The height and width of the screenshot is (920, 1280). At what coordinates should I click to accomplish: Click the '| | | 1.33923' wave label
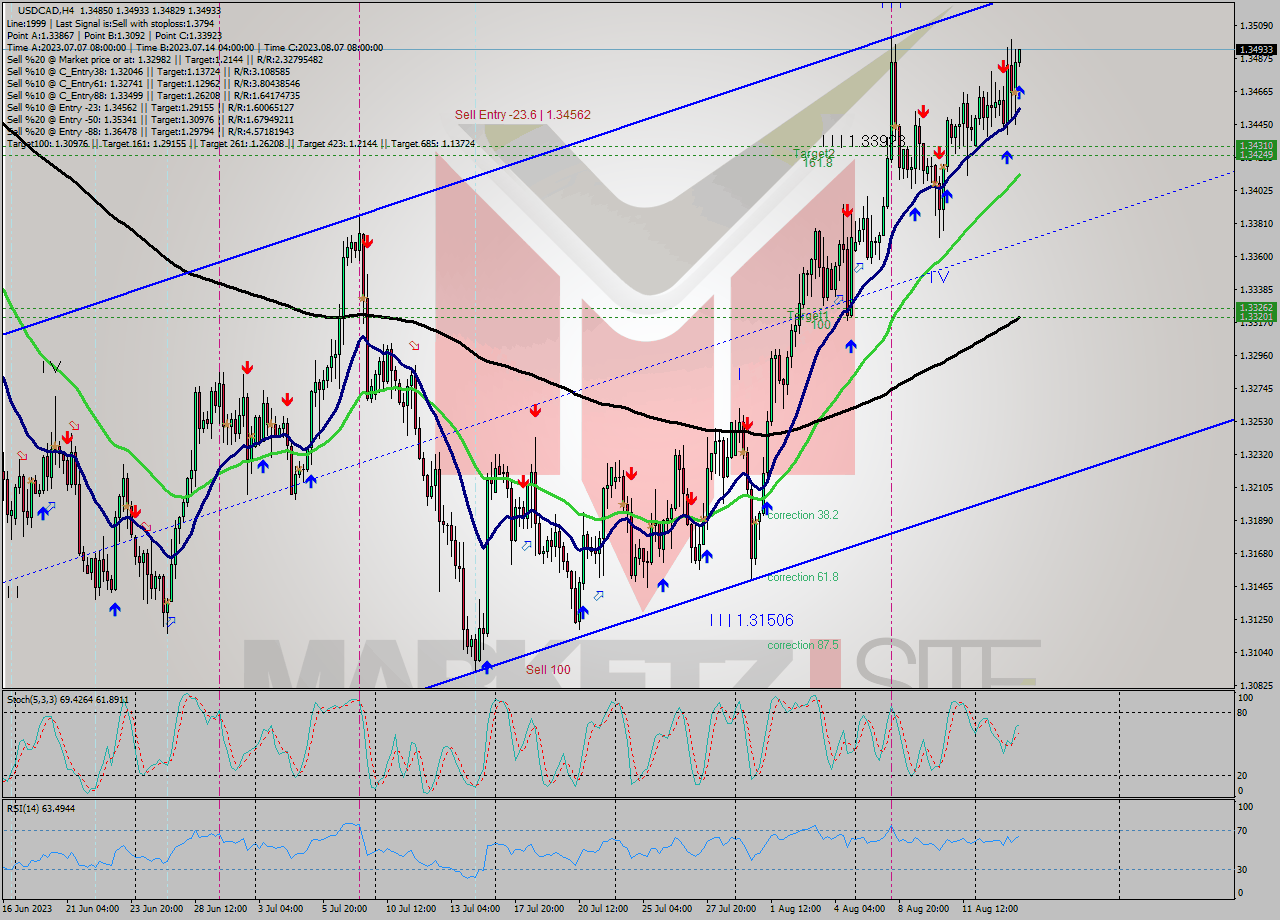pyautogui.click(x=864, y=141)
